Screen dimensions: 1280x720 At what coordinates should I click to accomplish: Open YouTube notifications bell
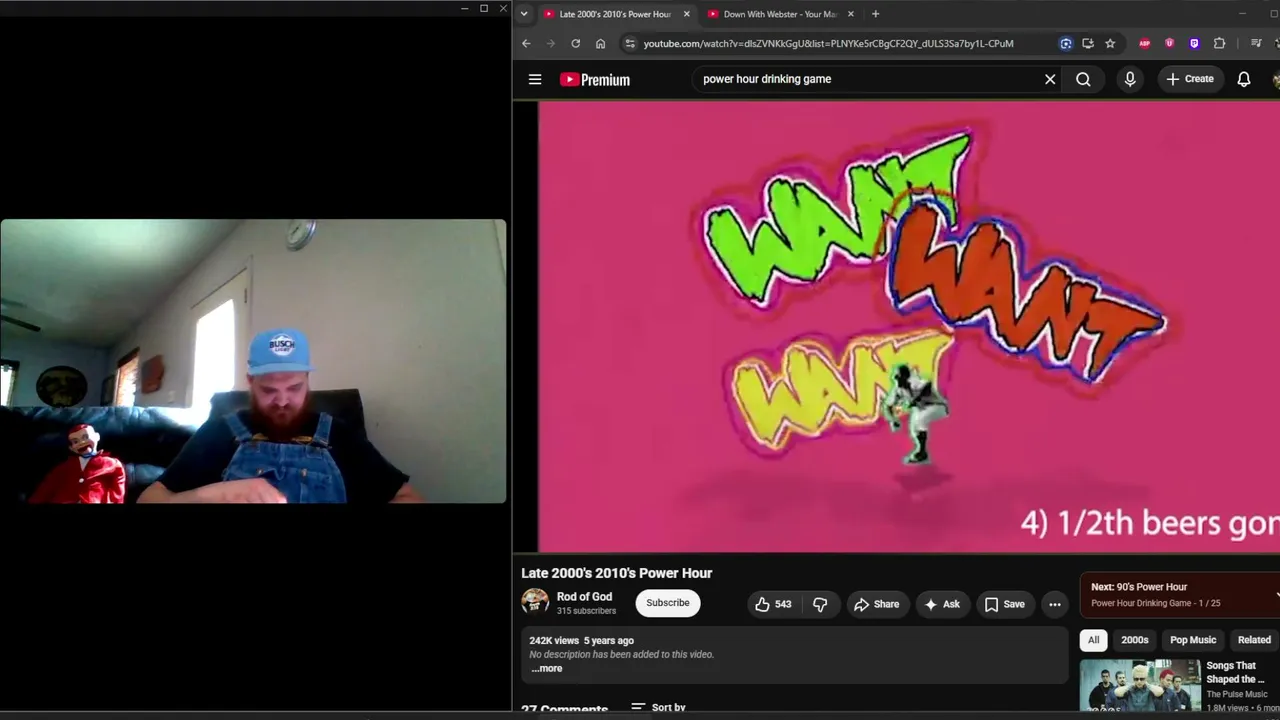(x=1244, y=79)
